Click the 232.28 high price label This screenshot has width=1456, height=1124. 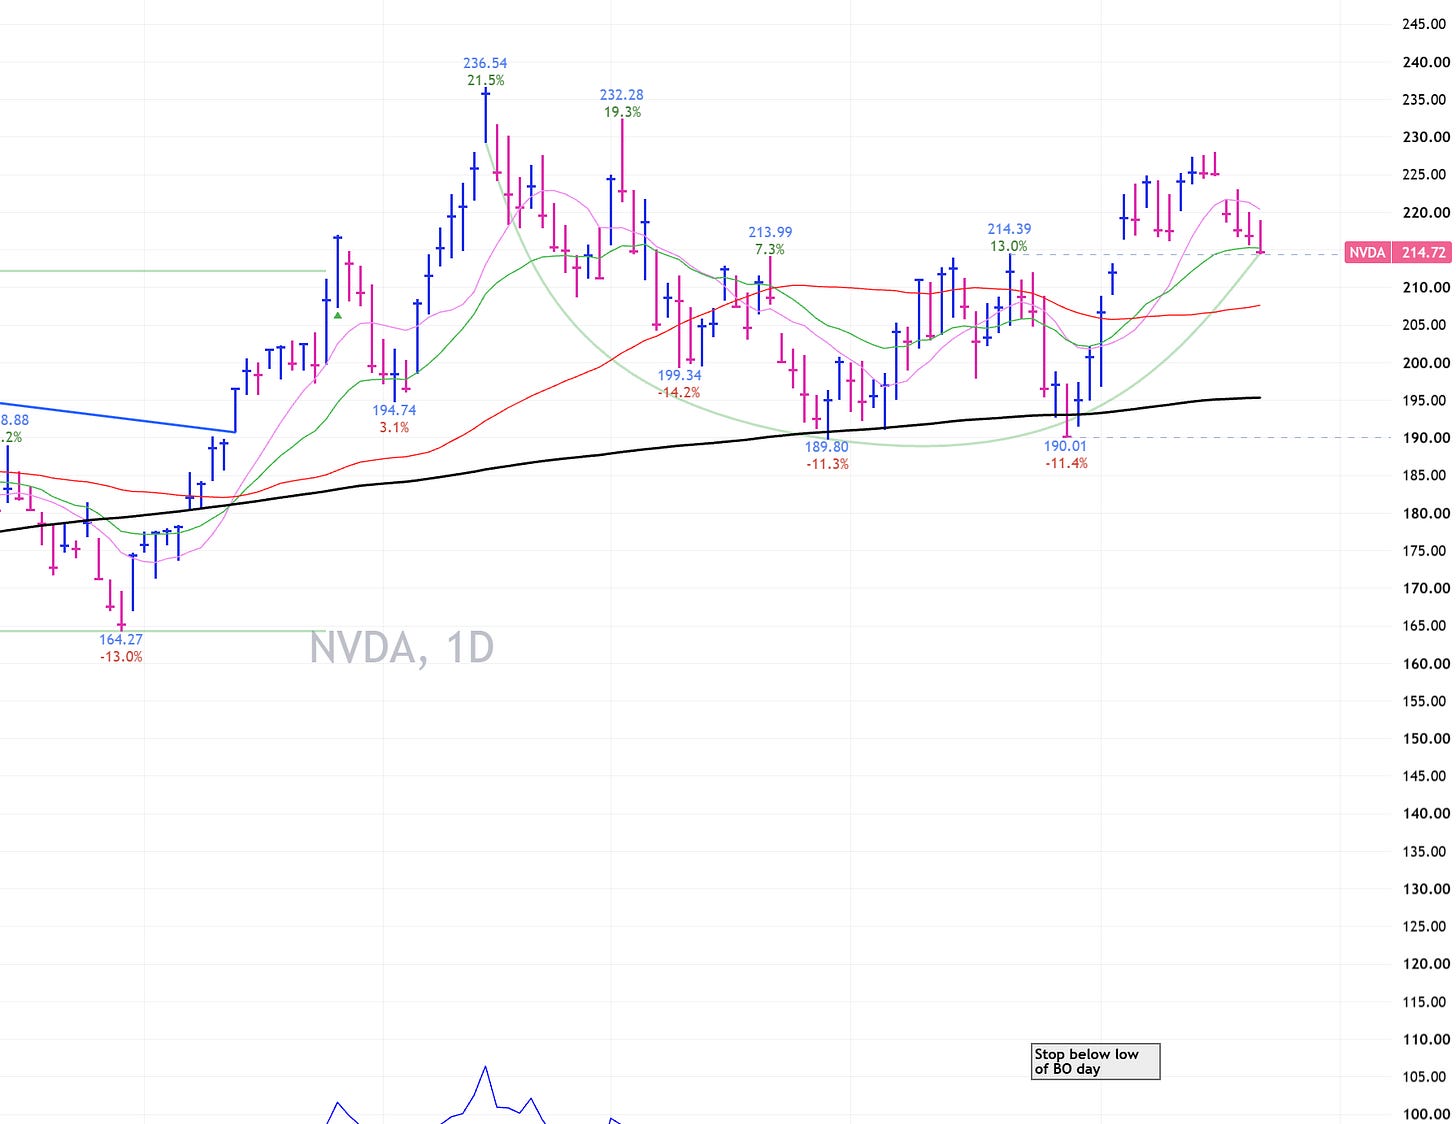(x=622, y=95)
